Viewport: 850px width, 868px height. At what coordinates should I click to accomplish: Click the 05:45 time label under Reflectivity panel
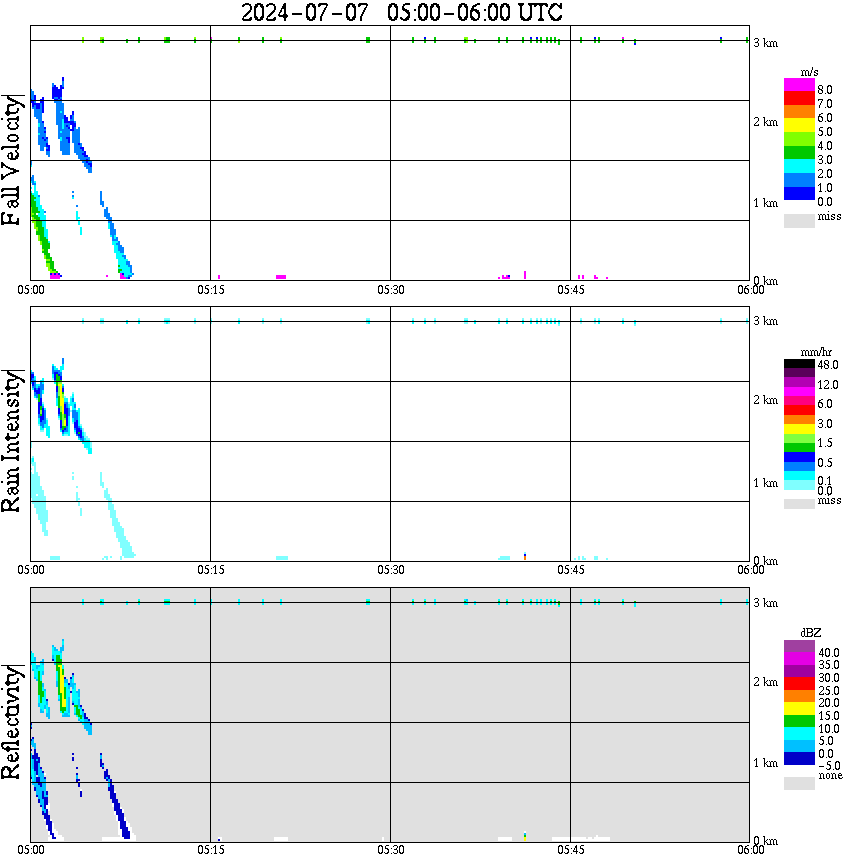pos(570,850)
